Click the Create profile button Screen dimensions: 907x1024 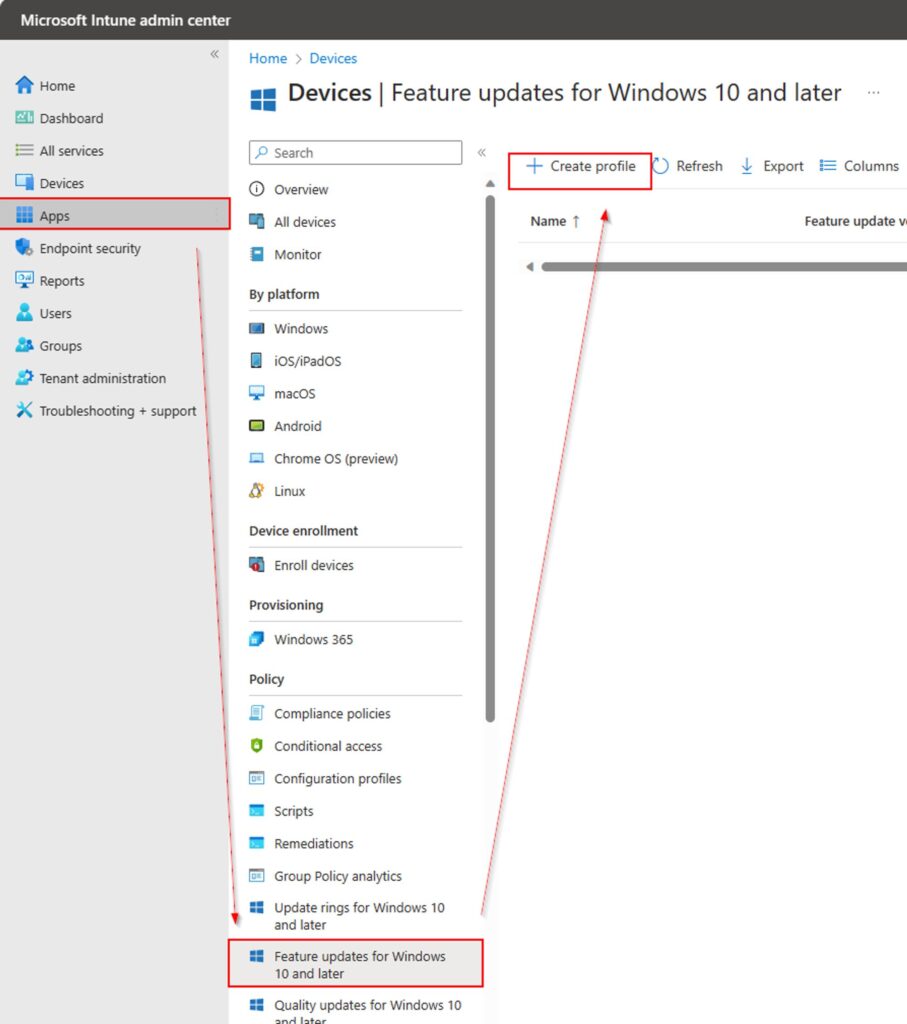coord(580,165)
